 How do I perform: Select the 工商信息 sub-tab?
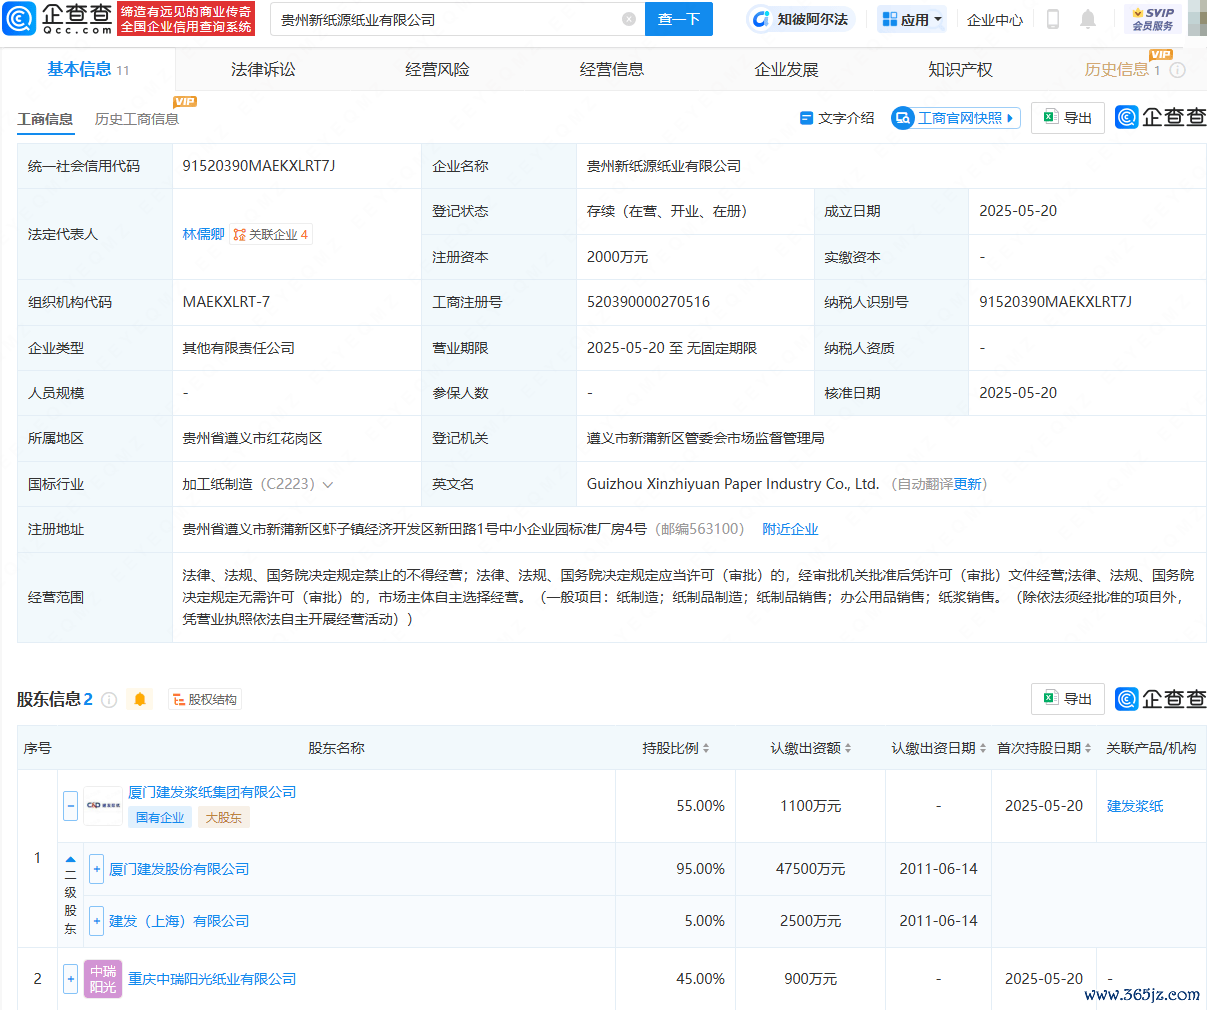coord(45,119)
